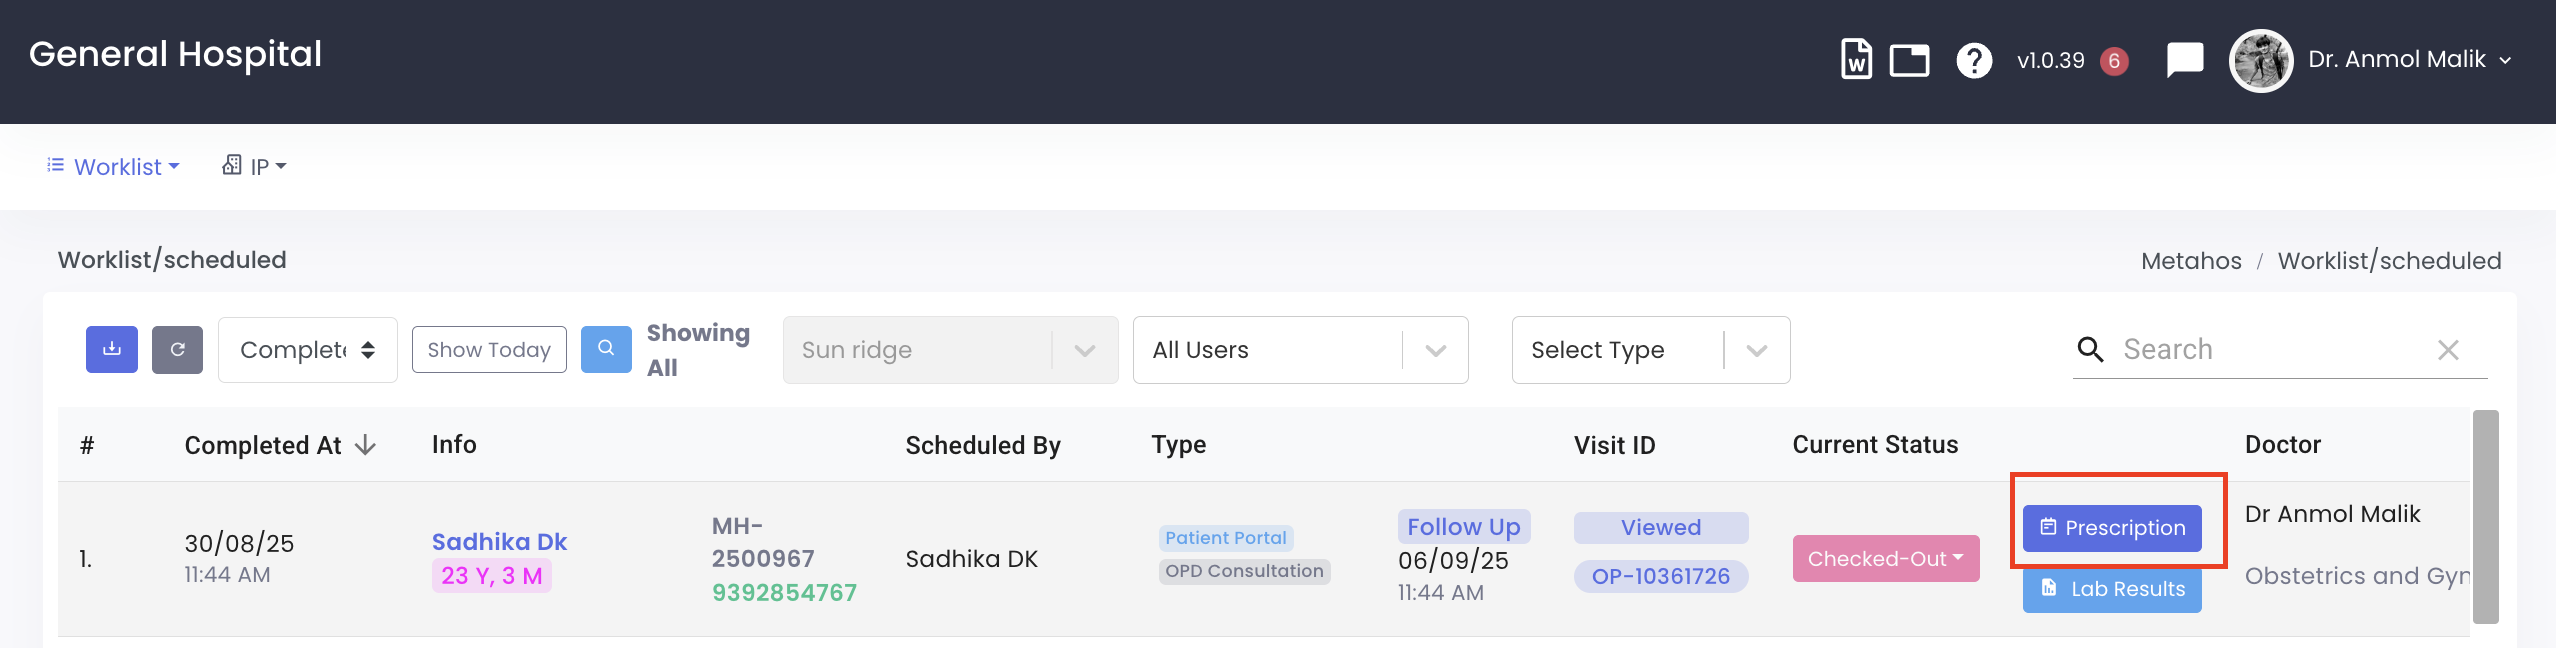Open the Select Type dropdown
Viewport: 2556px width, 648px height.
(x=1650, y=350)
